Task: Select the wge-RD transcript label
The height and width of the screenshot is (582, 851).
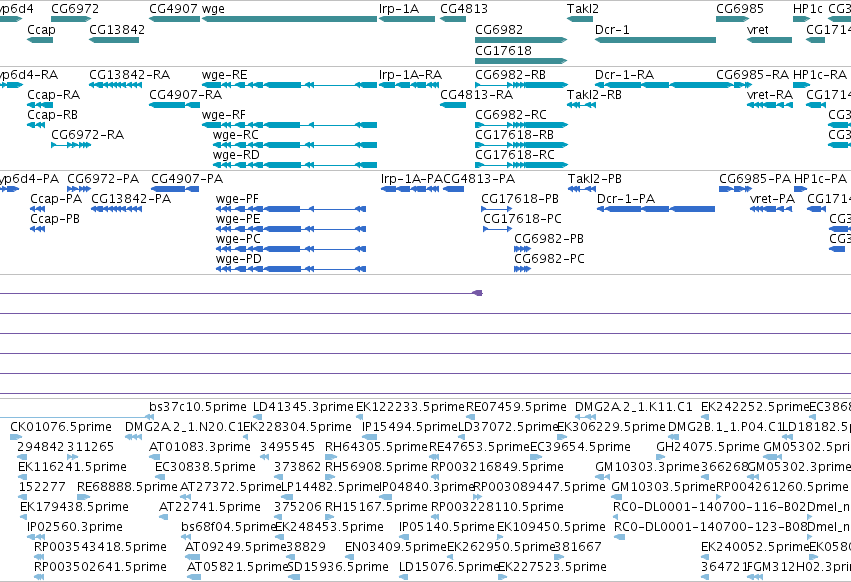Action: 236,155
